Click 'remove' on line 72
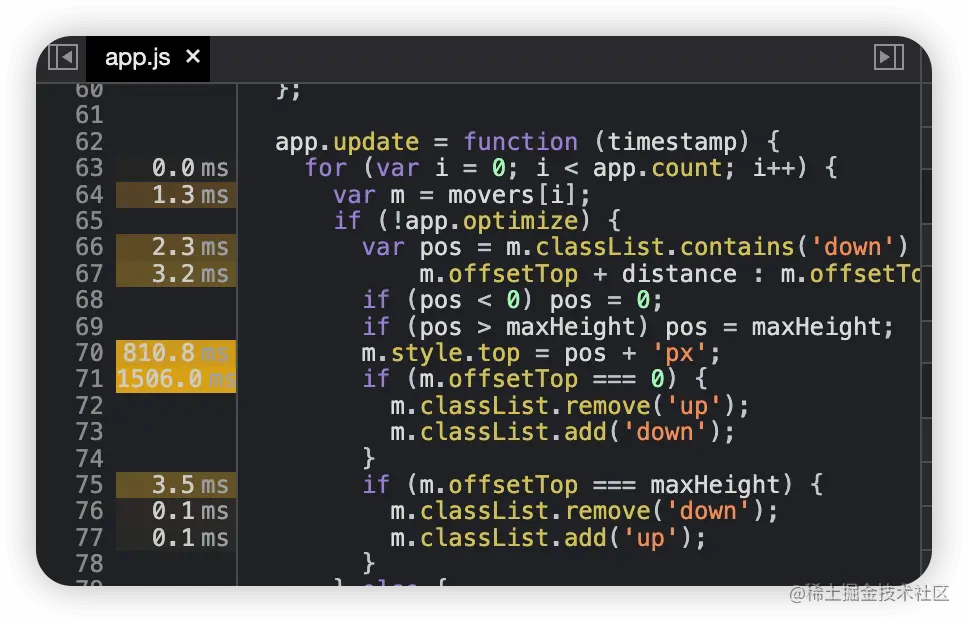The width and height of the screenshot is (968, 622). pos(607,406)
